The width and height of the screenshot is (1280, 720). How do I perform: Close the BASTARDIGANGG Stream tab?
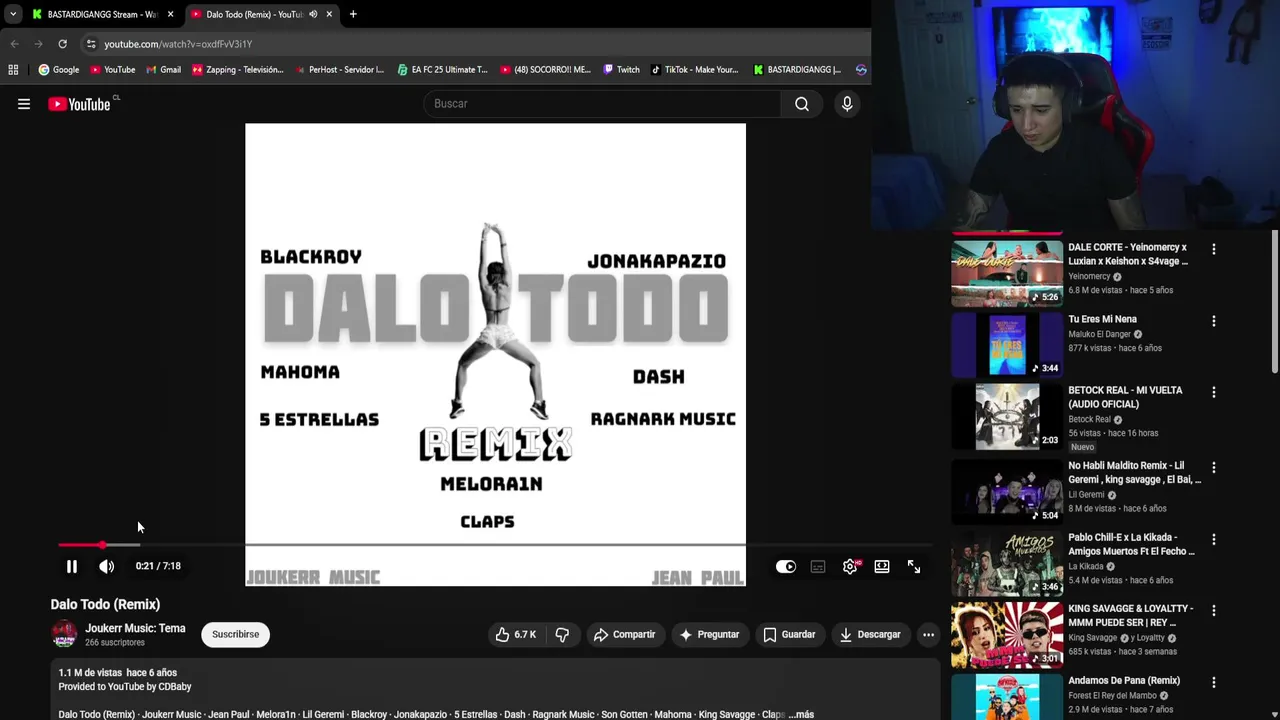[x=170, y=14]
